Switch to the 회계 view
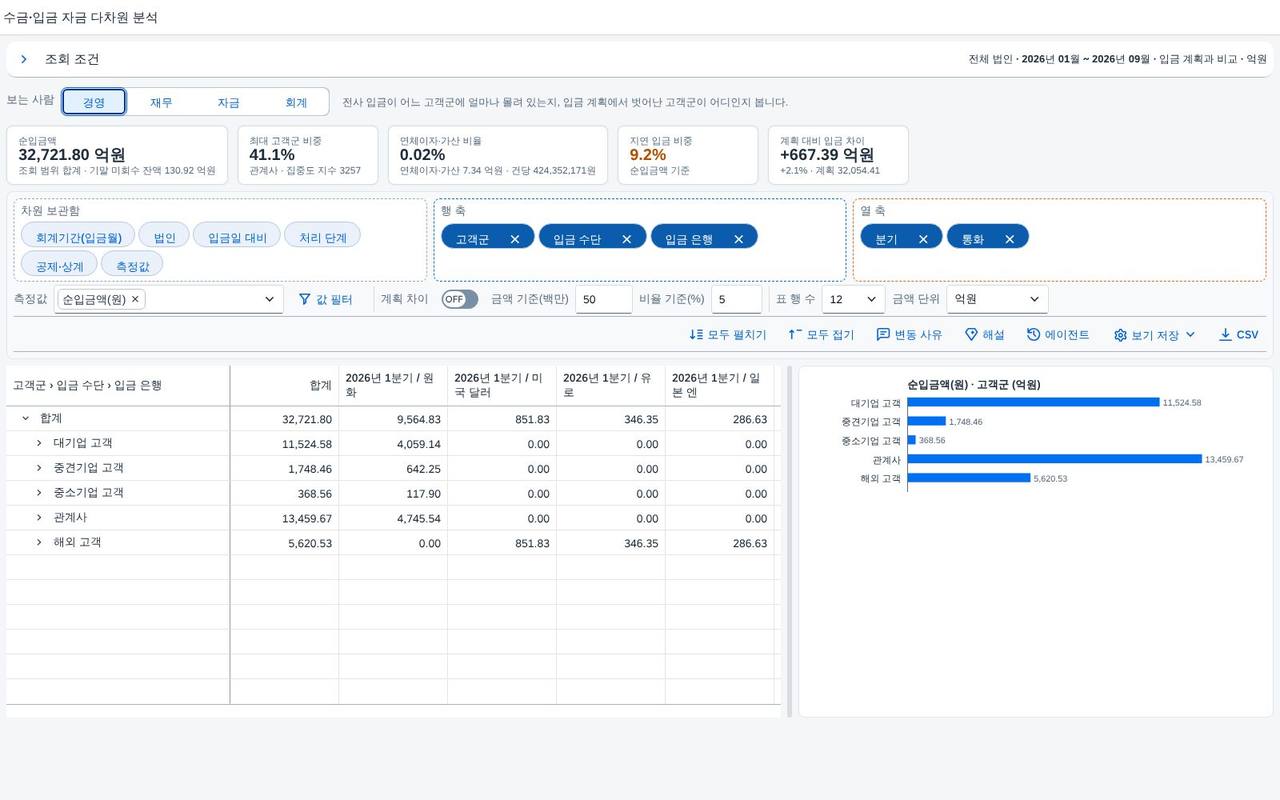The width and height of the screenshot is (1280, 800). coord(296,102)
